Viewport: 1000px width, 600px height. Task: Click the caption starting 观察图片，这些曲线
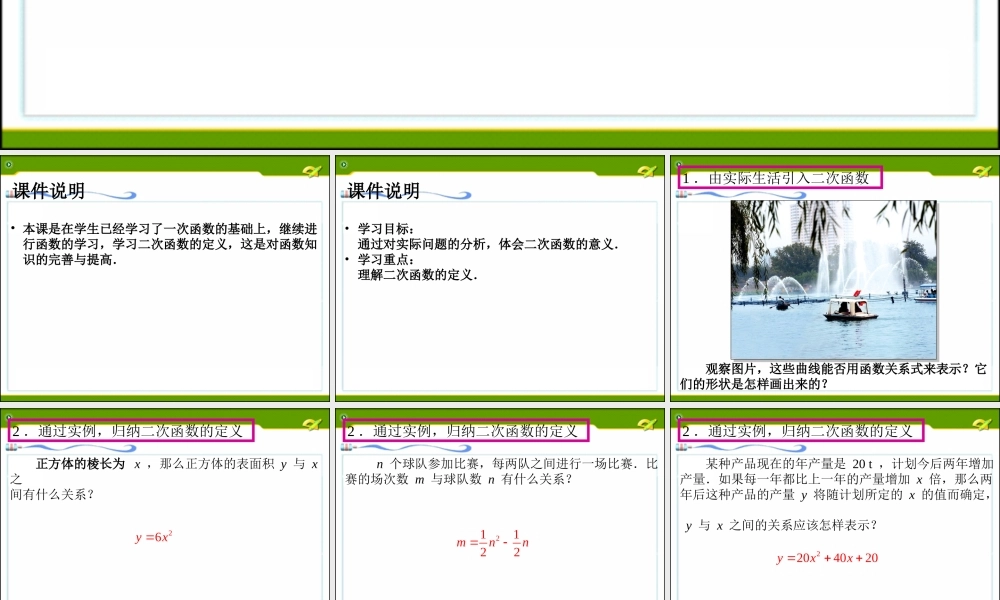coord(833,376)
